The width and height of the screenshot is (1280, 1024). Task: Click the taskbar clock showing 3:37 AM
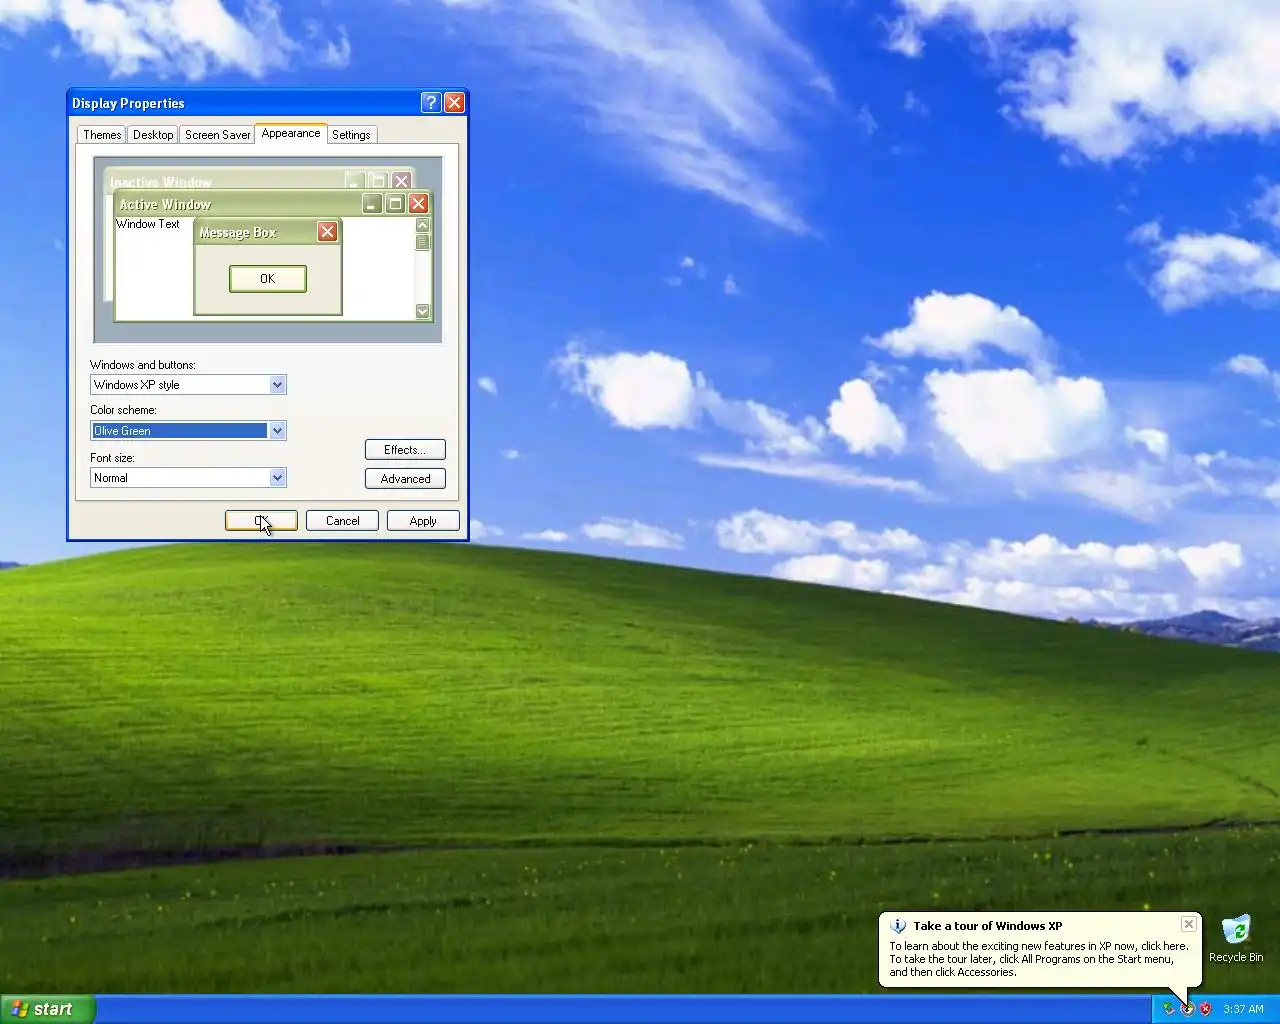[1243, 1009]
